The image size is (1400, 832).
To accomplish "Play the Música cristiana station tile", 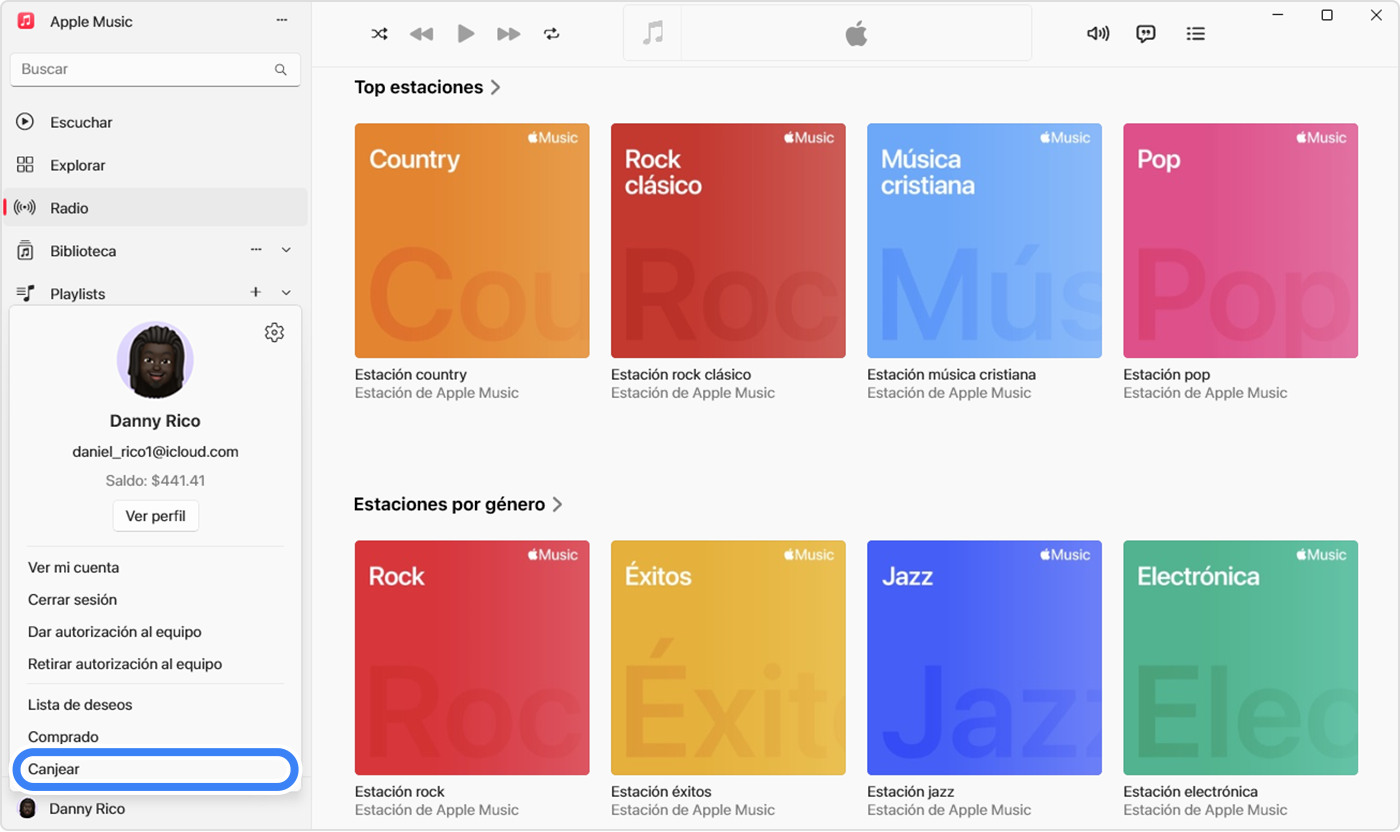I will [x=984, y=240].
